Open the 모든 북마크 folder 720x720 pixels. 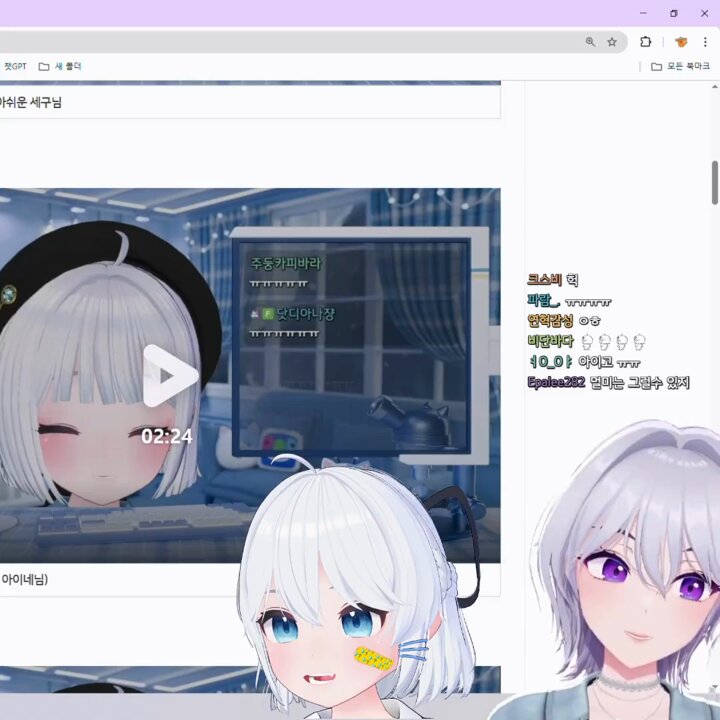click(680, 66)
